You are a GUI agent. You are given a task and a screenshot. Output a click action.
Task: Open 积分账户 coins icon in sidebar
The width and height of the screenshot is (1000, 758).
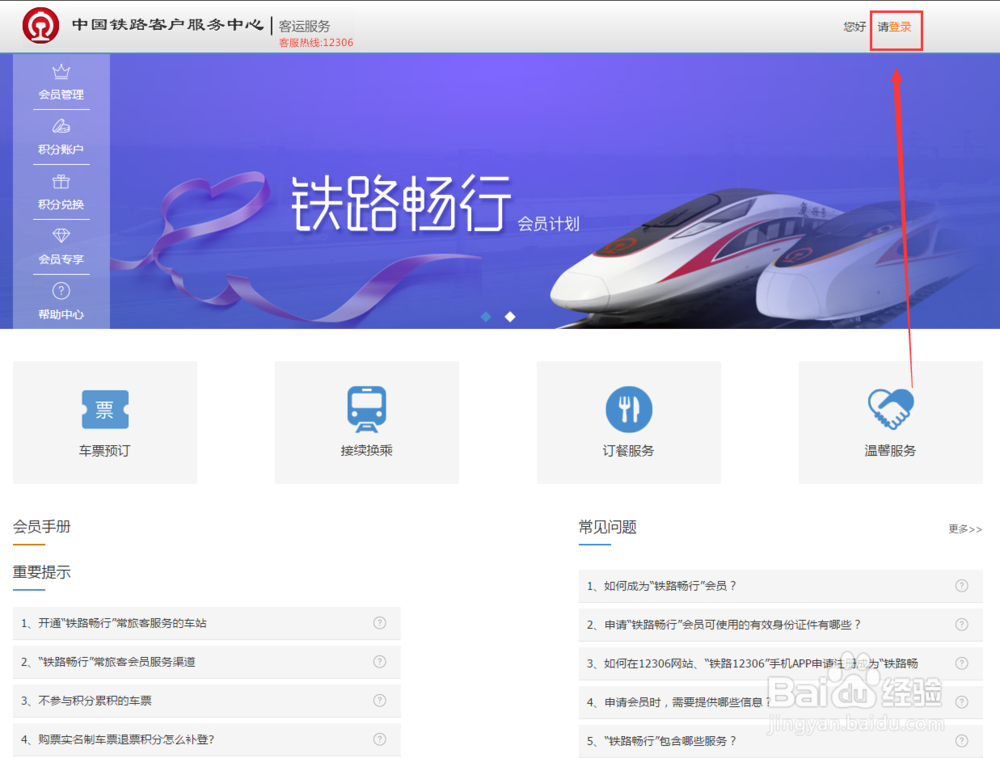(x=61, y=126)
